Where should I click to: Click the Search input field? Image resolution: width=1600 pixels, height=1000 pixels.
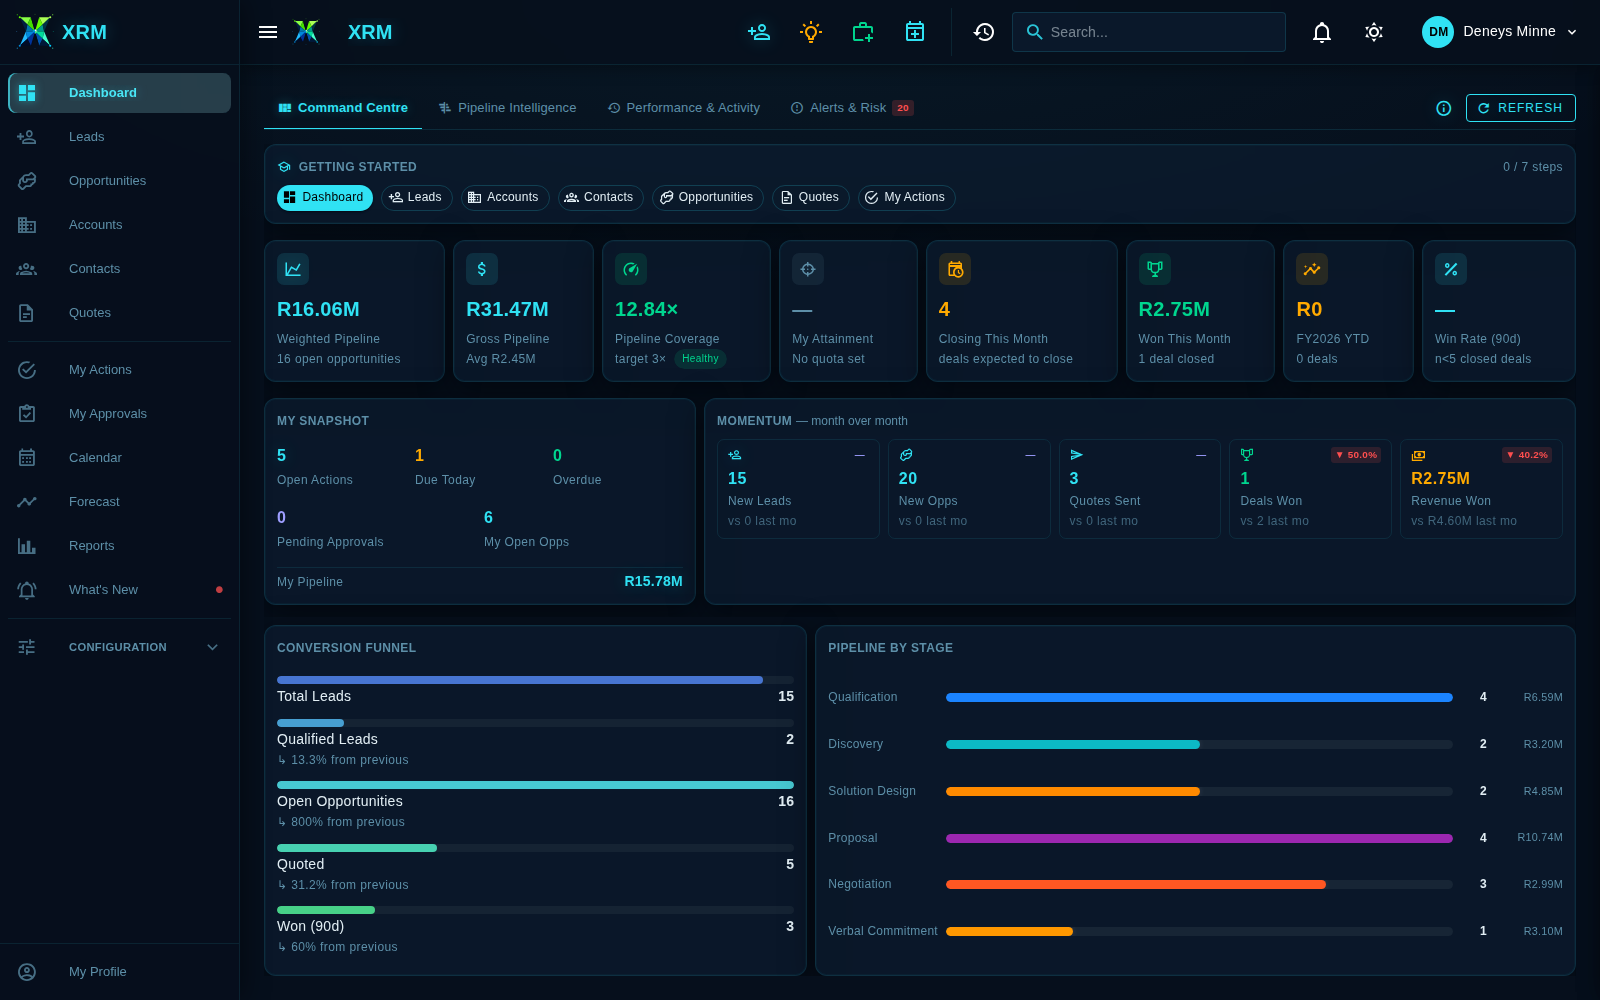1149,32
